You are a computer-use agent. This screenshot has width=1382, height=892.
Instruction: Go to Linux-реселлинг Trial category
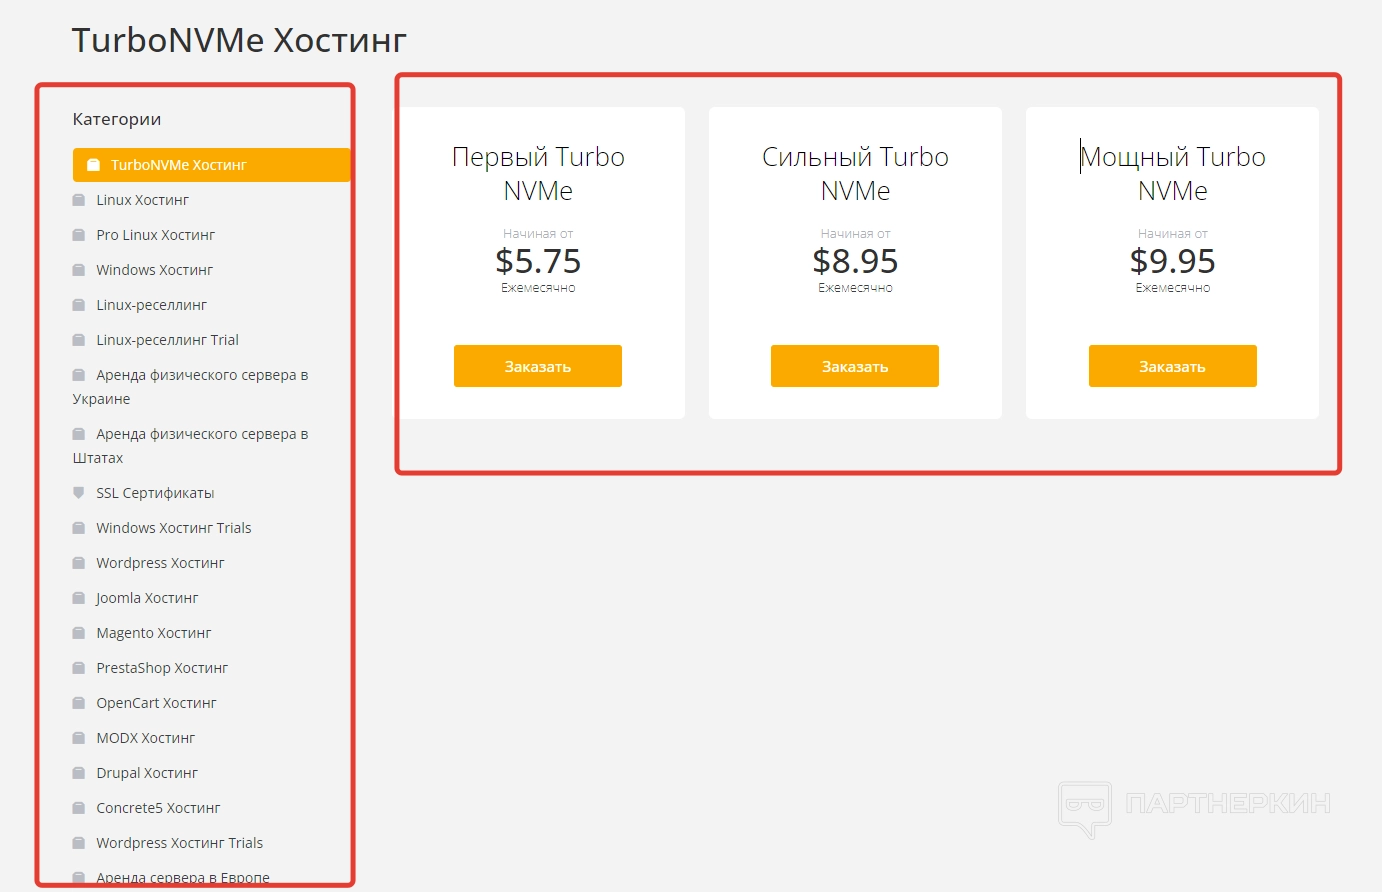point(167,340)
